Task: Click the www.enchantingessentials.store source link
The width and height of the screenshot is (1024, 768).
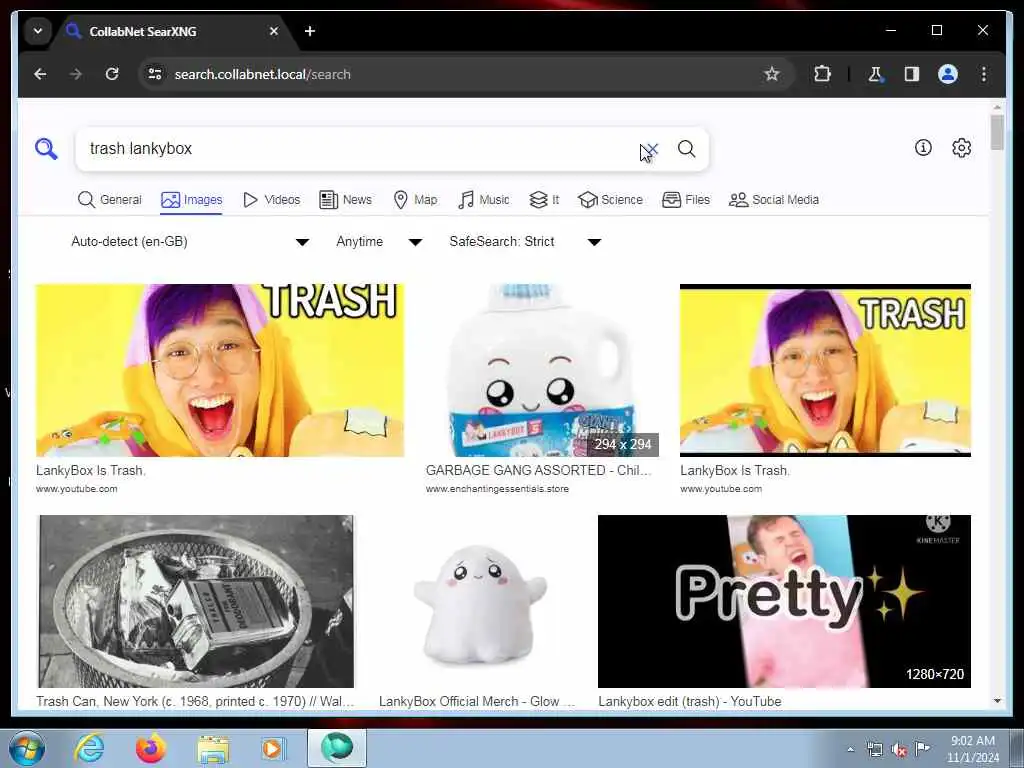Action: click(x=497, y=488)
